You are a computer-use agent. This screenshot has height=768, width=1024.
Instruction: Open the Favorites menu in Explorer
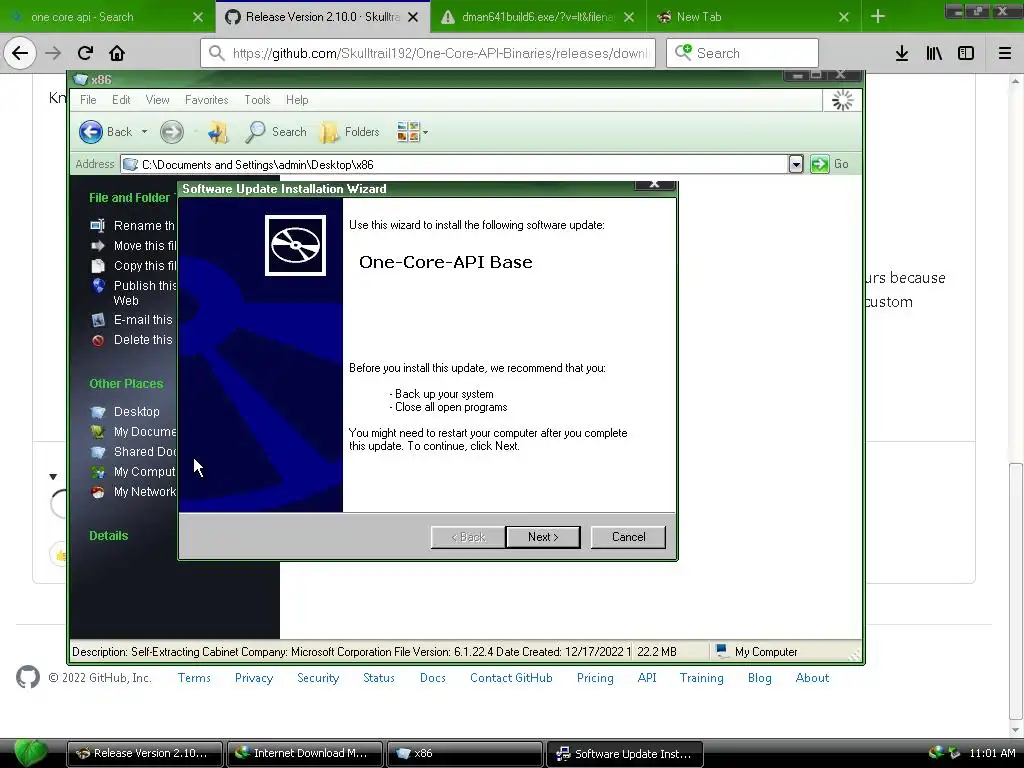coord(206,100)
